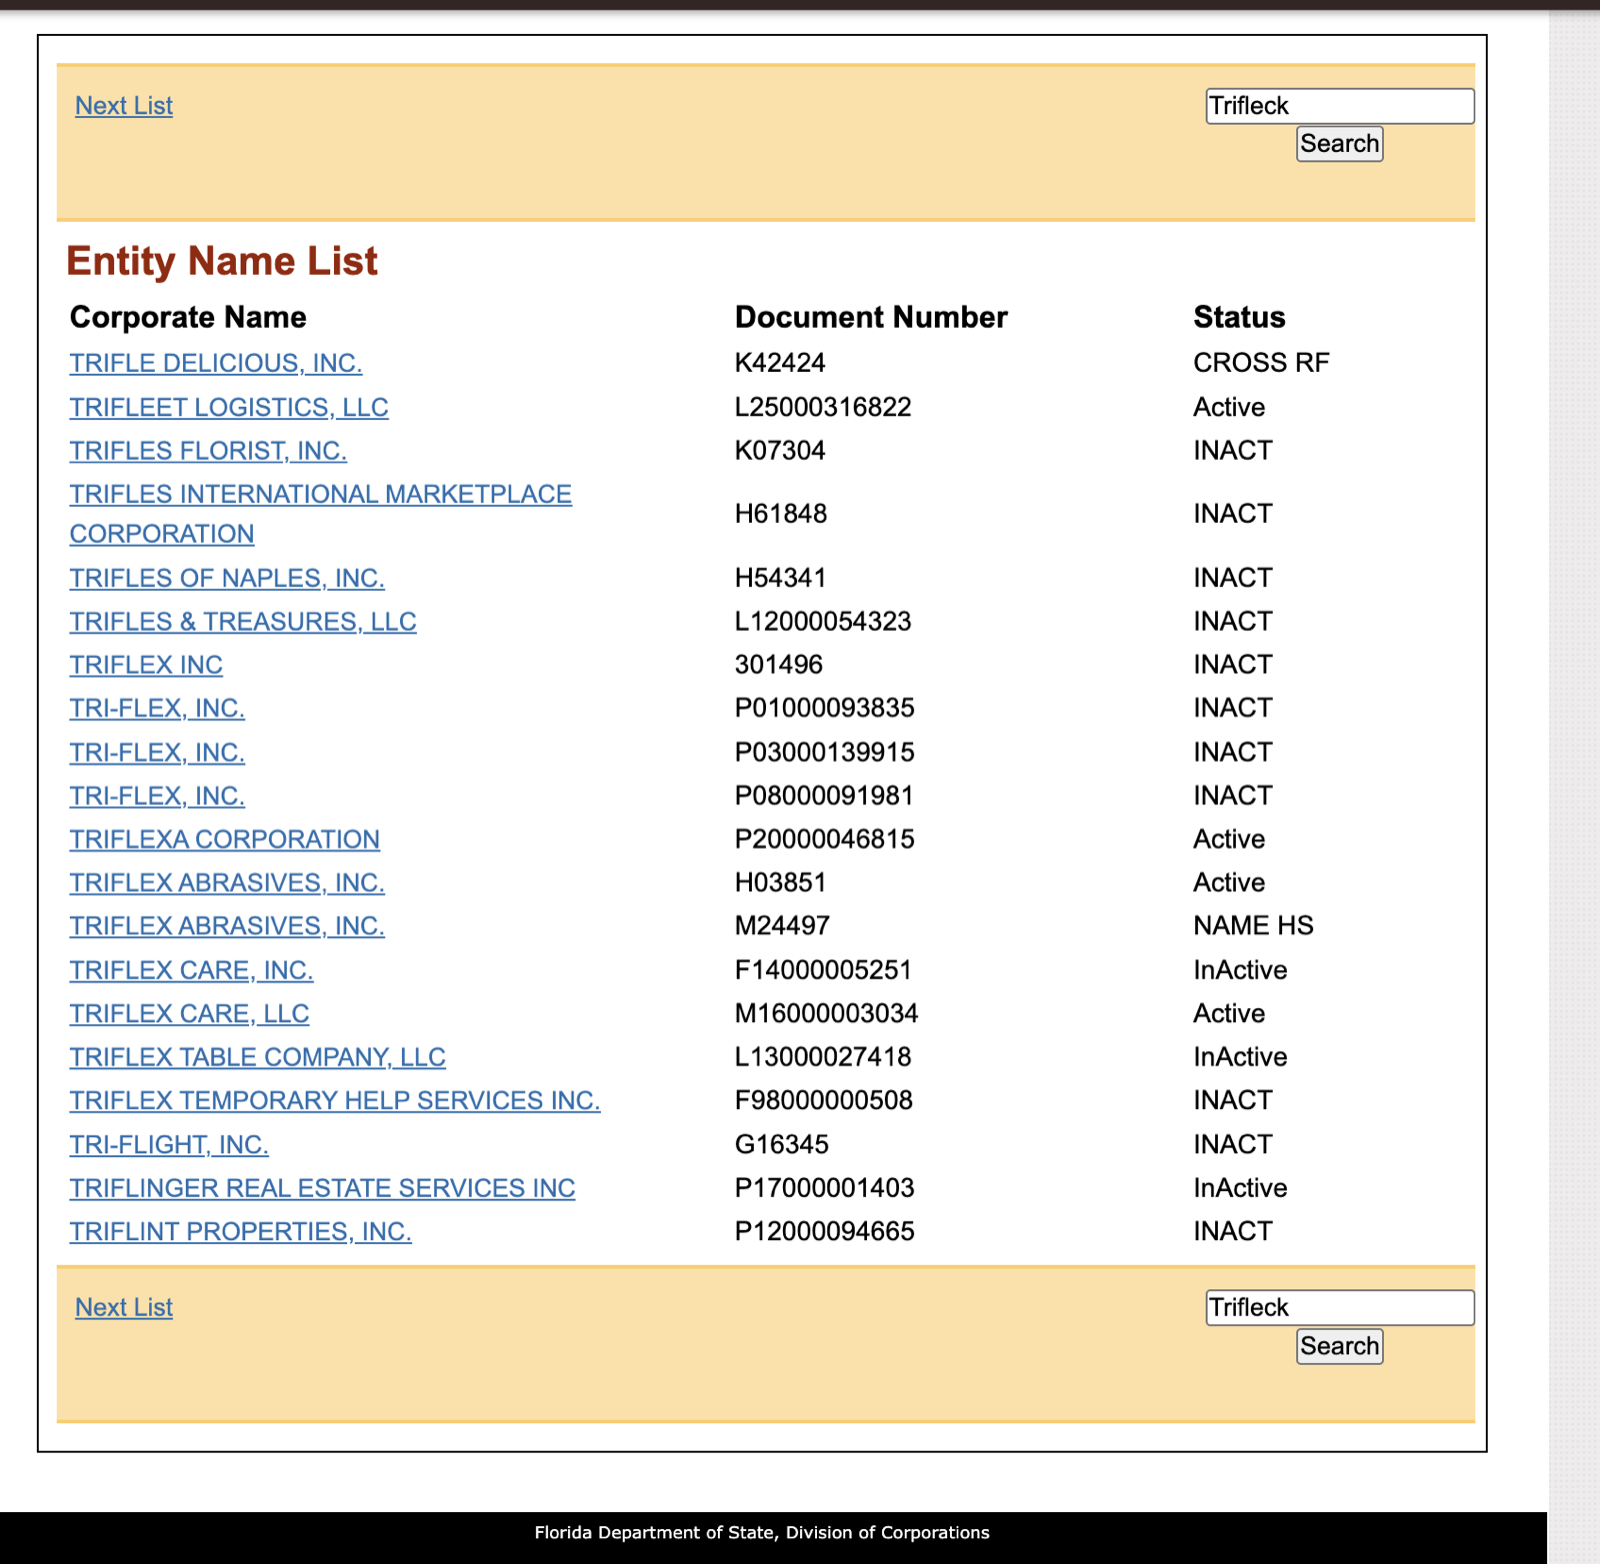Select document number L13000027418
This screenshot has width=1600, height=1564.
pyautogui.click(x=823, y=1057)
